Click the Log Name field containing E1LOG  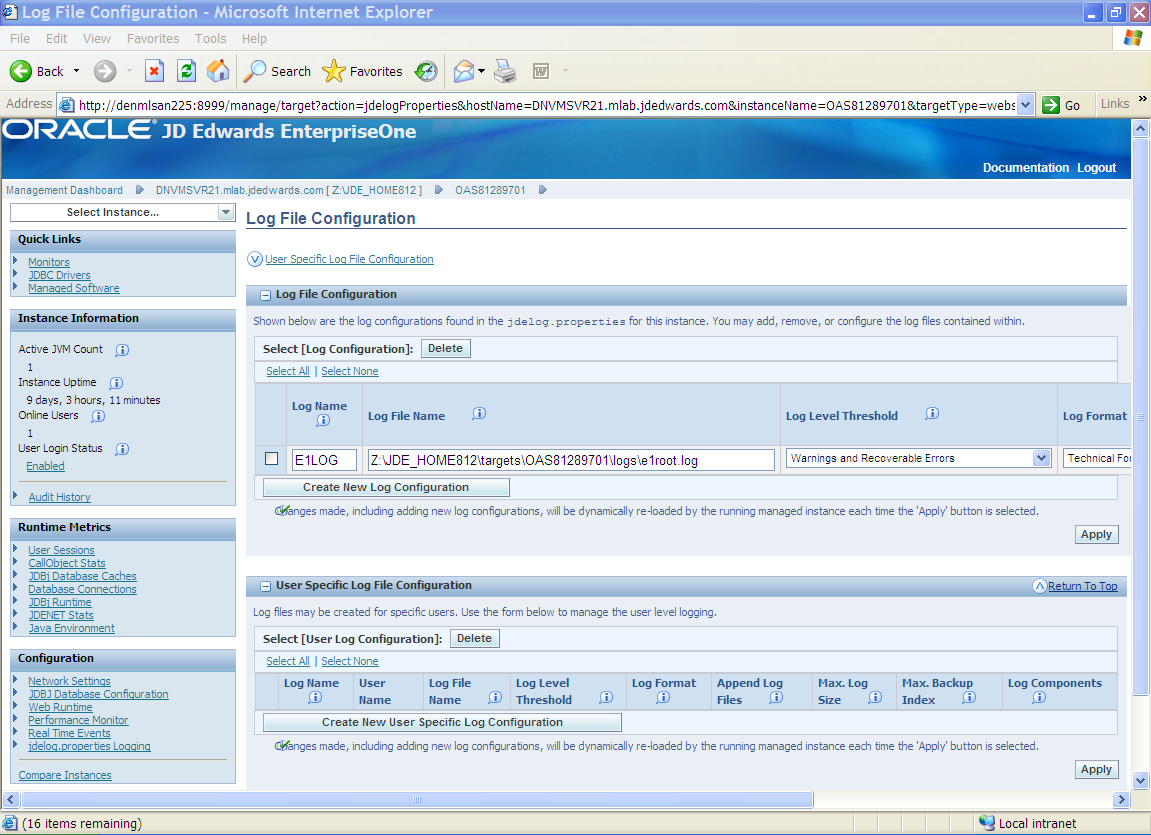(x=324, y=460)
